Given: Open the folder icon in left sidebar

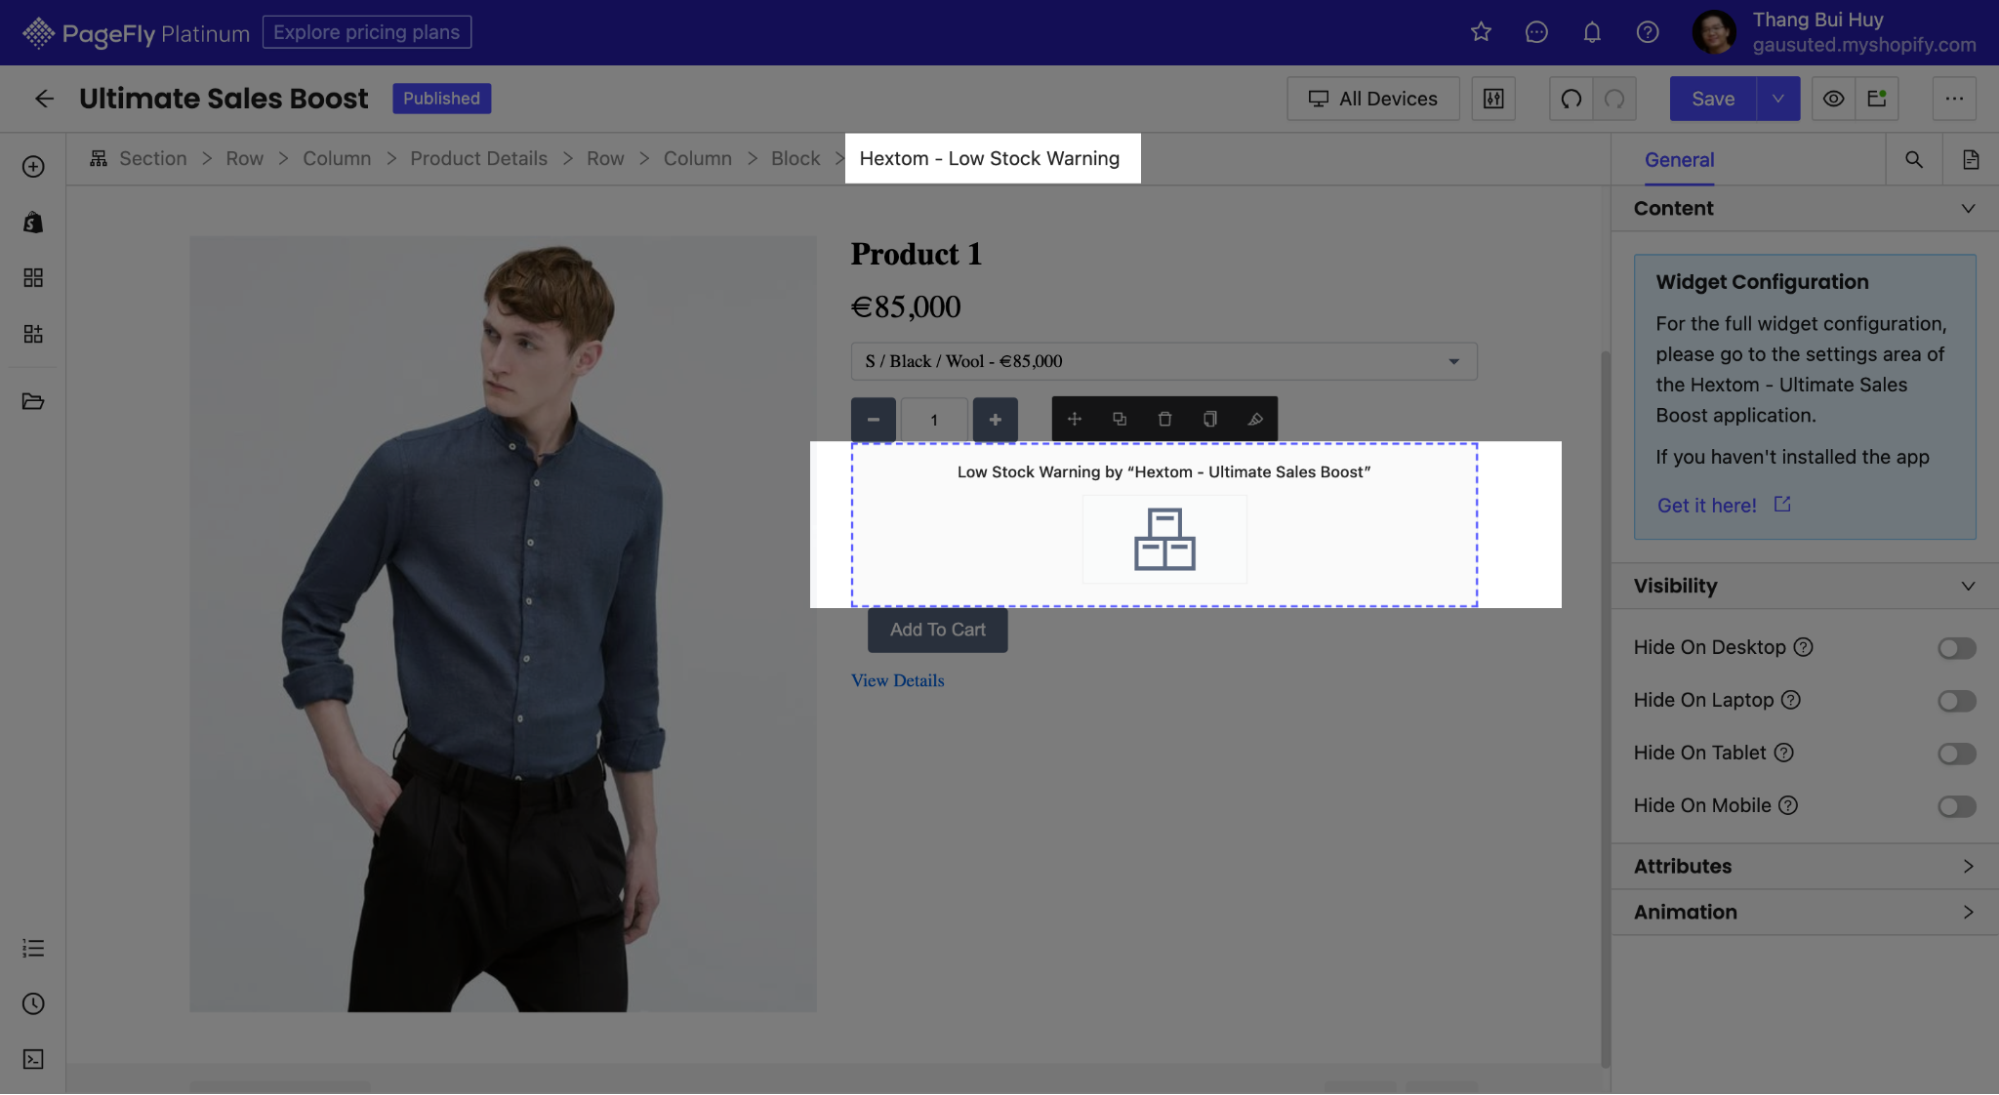Looking at the screenshot, I should [x=33, y=401].
